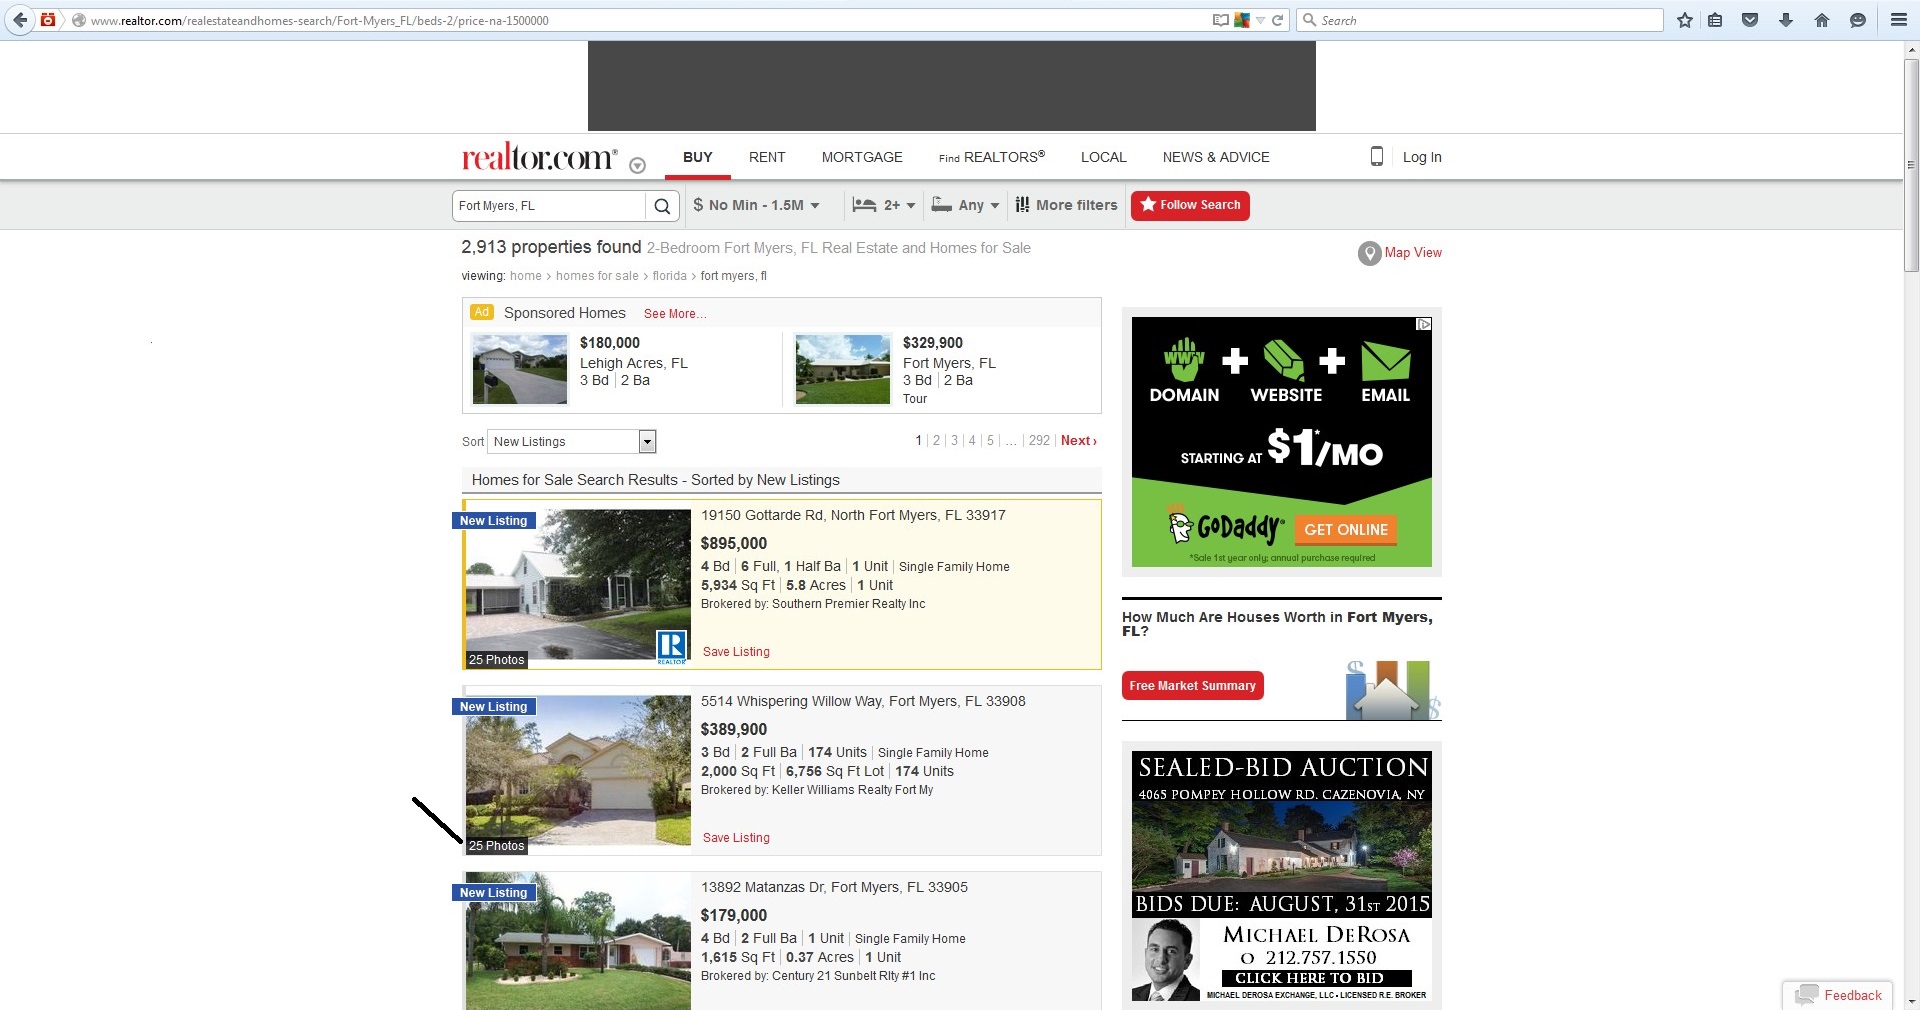Open the BUY tab
This screenshot has height=1010, width=1920.
pos(698,157)
